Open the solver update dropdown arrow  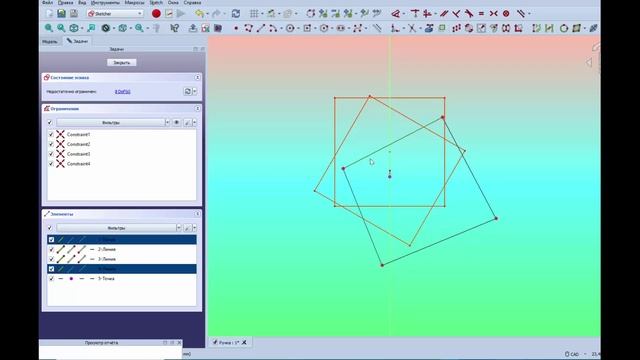tap(195, 91)
